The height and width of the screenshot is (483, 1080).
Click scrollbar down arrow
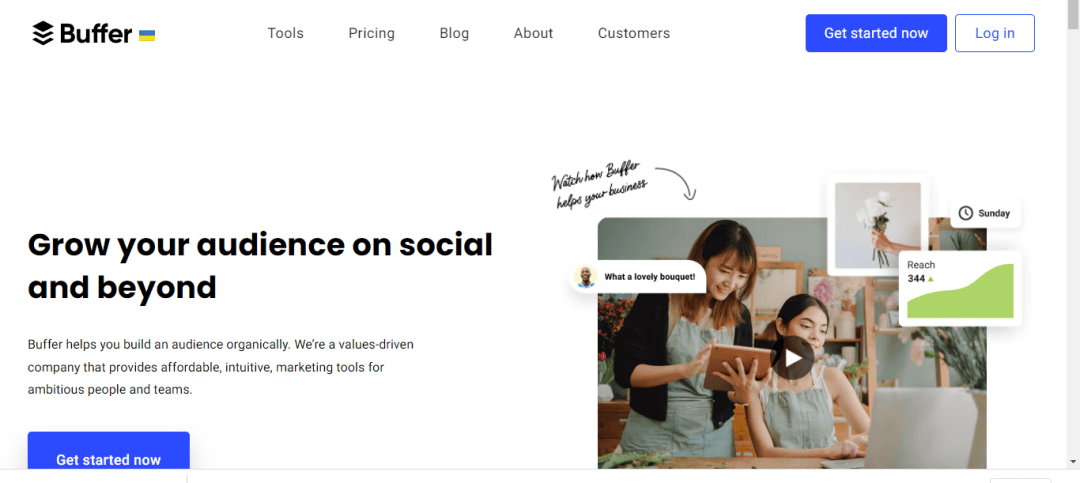pyautogui.click(x=1073, y=461)
